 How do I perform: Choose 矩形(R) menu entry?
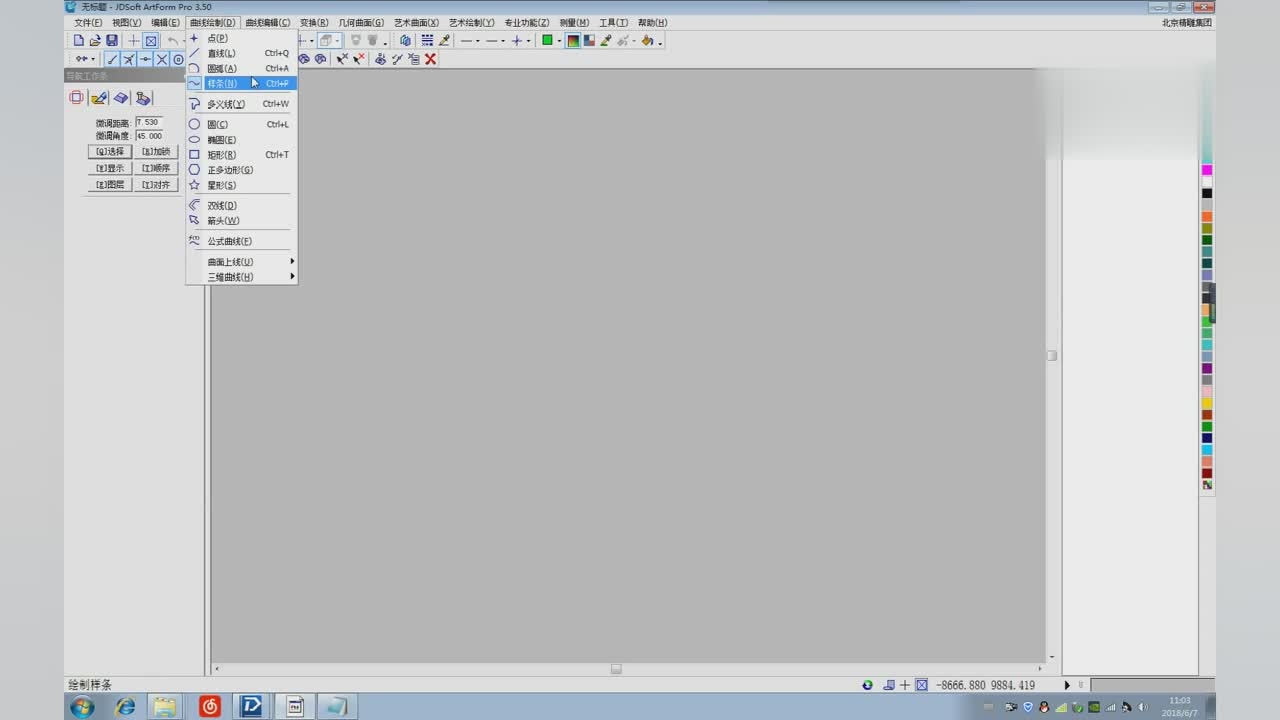click(241, 155)
